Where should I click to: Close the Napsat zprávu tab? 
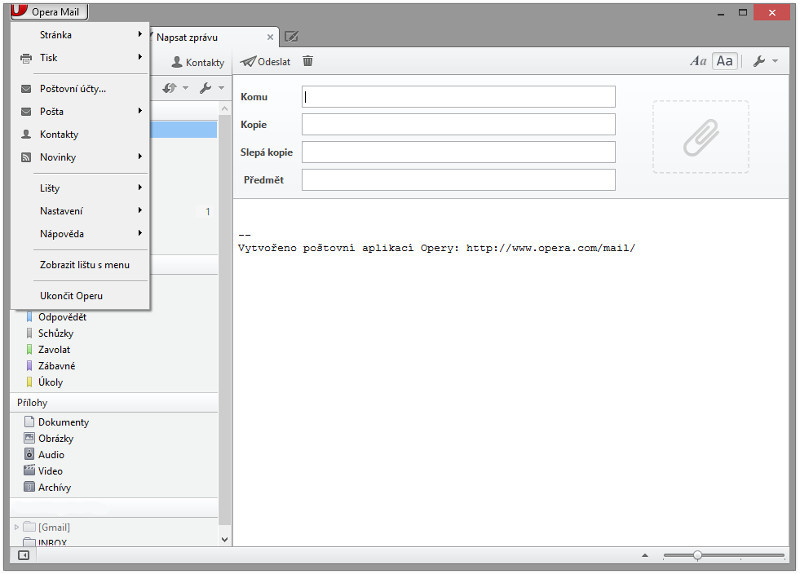[270, 37]
